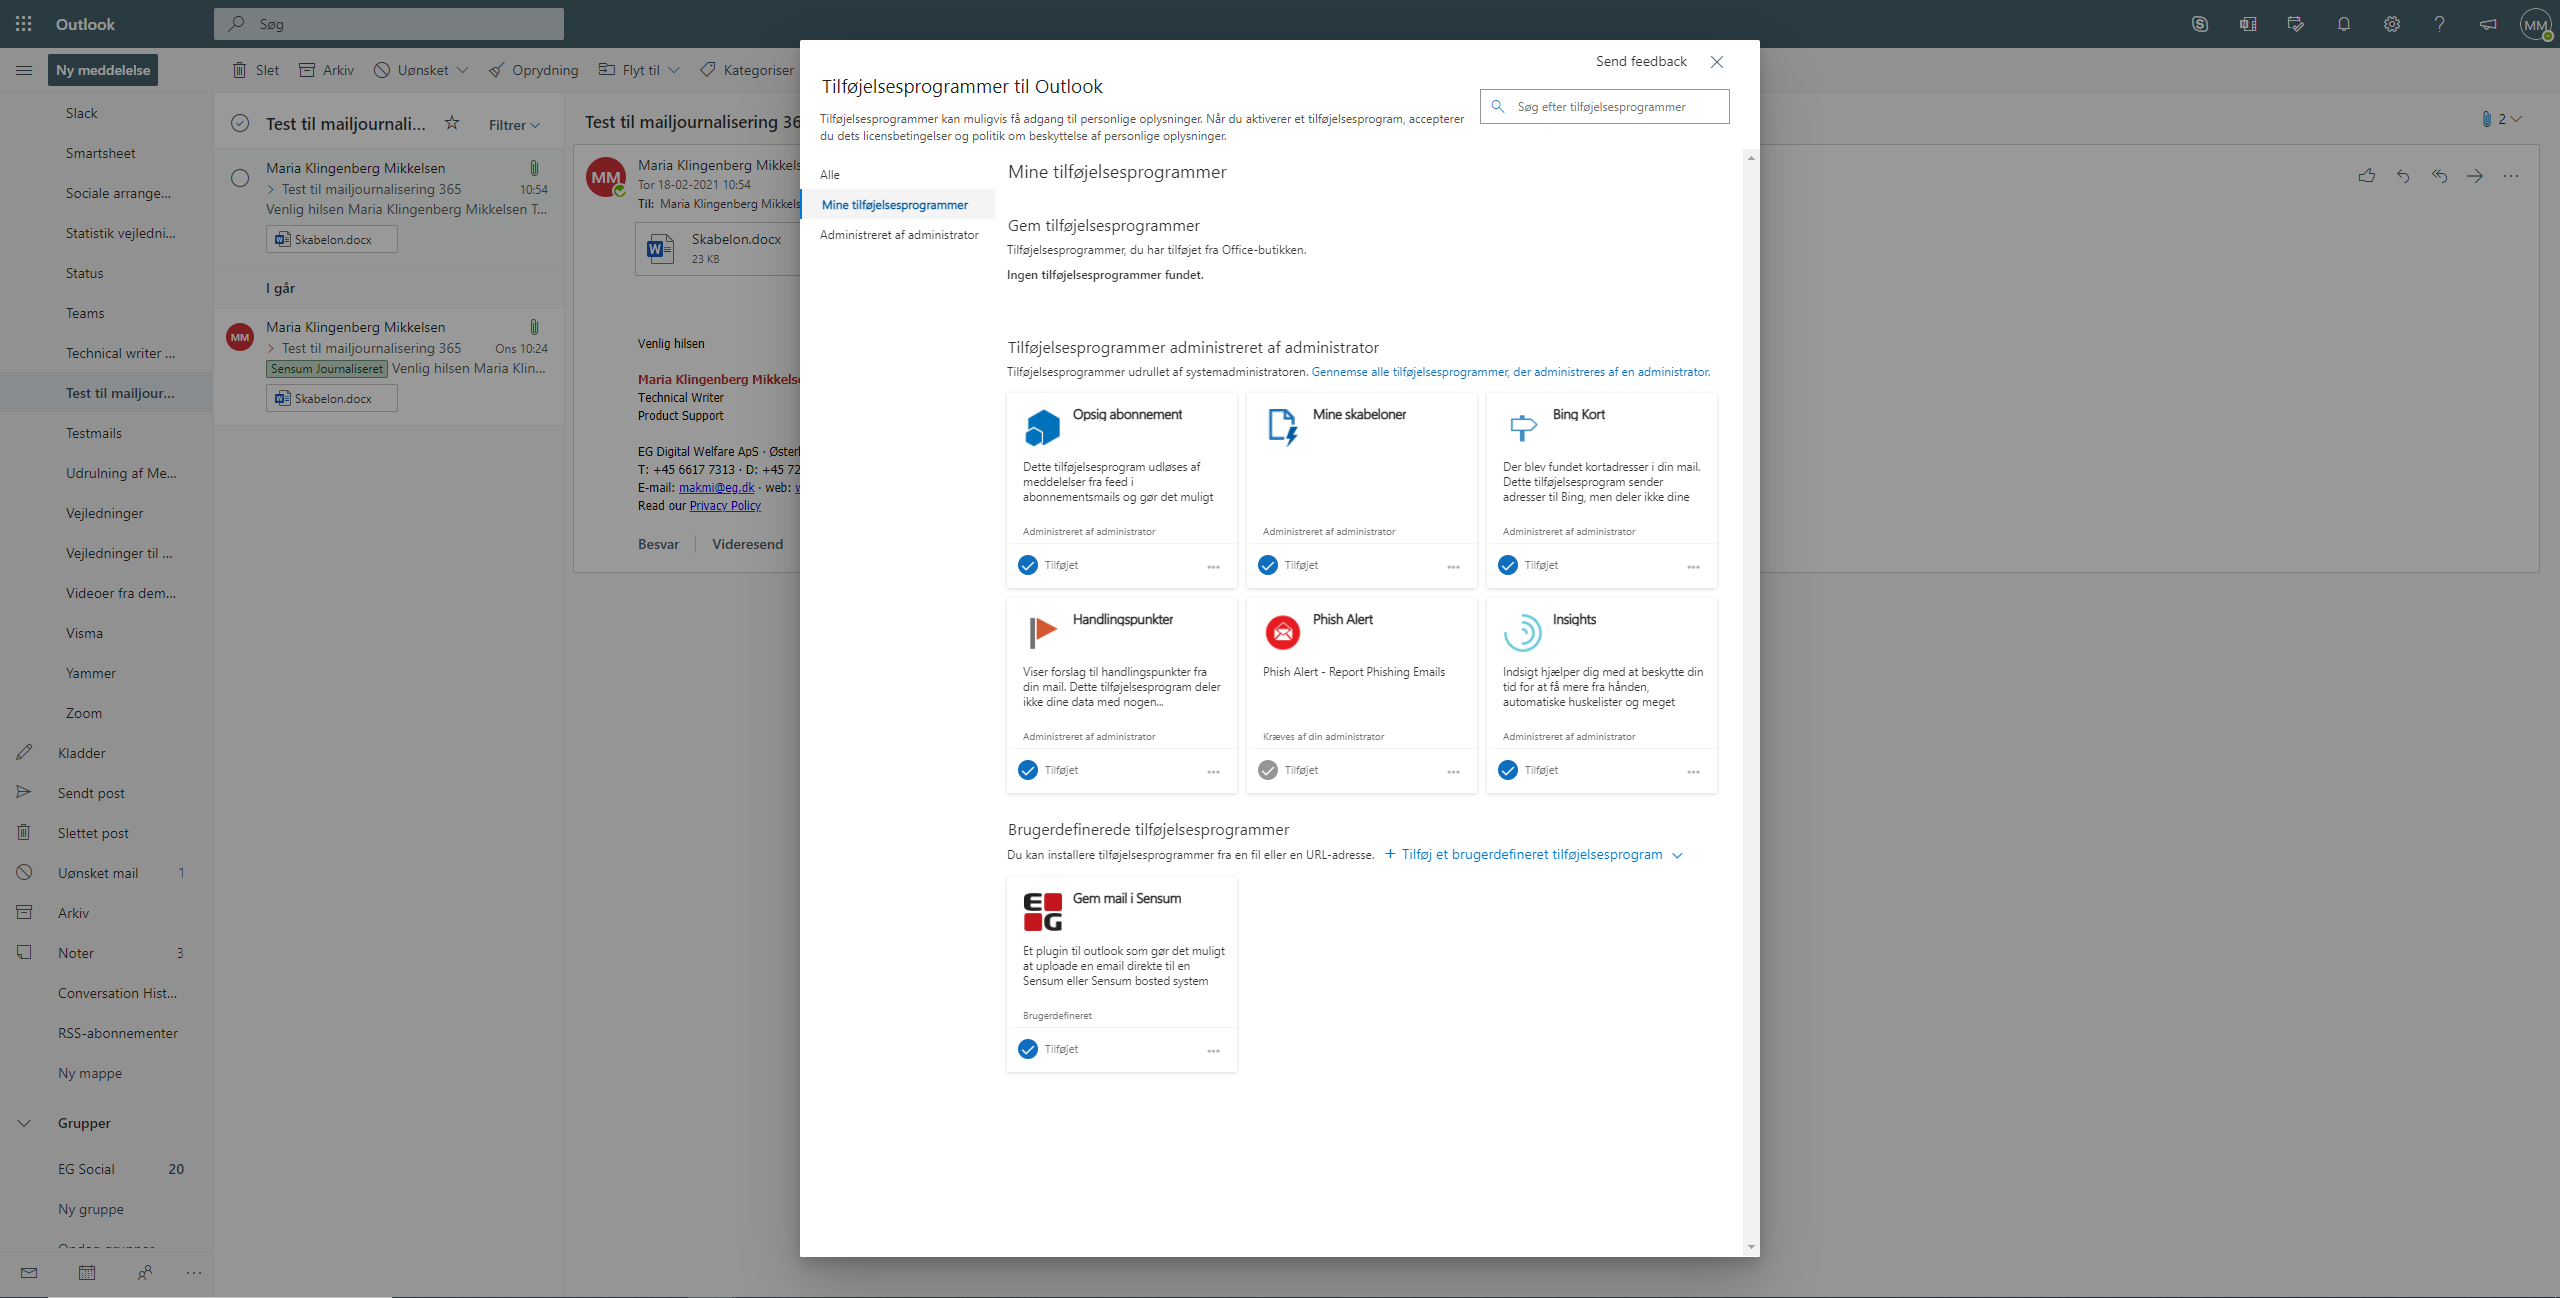Toggle the Tilføjet checkmark for Bing Kort

pyautogui.click(x=1508, y=565)
